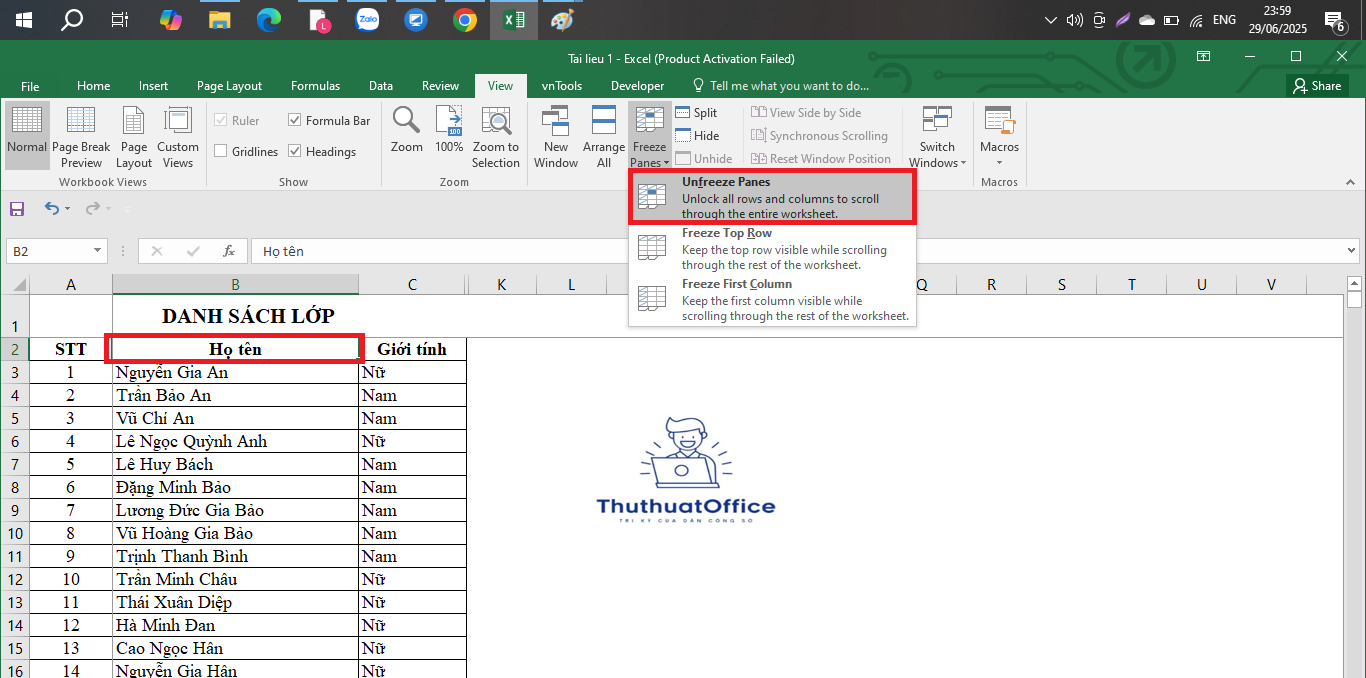This screenshot has height=678, width=1366.
Task: Set zoom to 100%
Action: click(x=449, y=130)
